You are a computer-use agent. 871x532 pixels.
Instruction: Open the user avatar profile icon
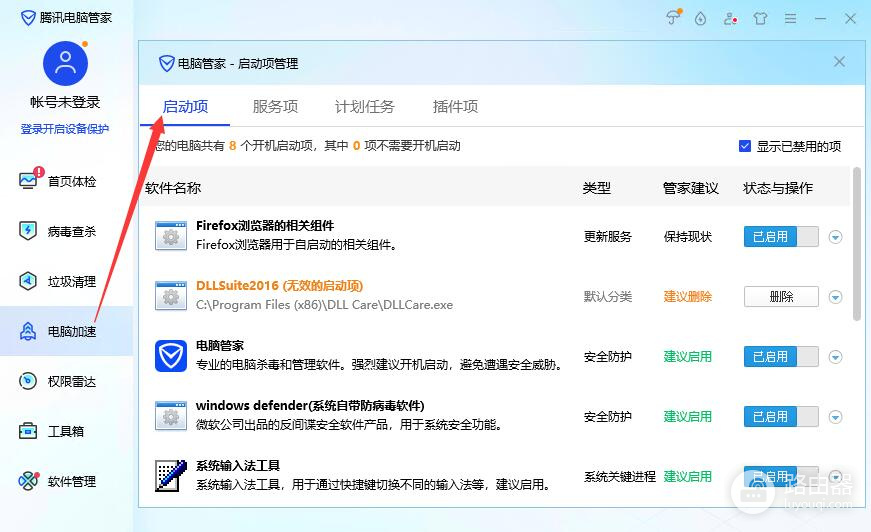pyautogui.click(x=65, y=63)
